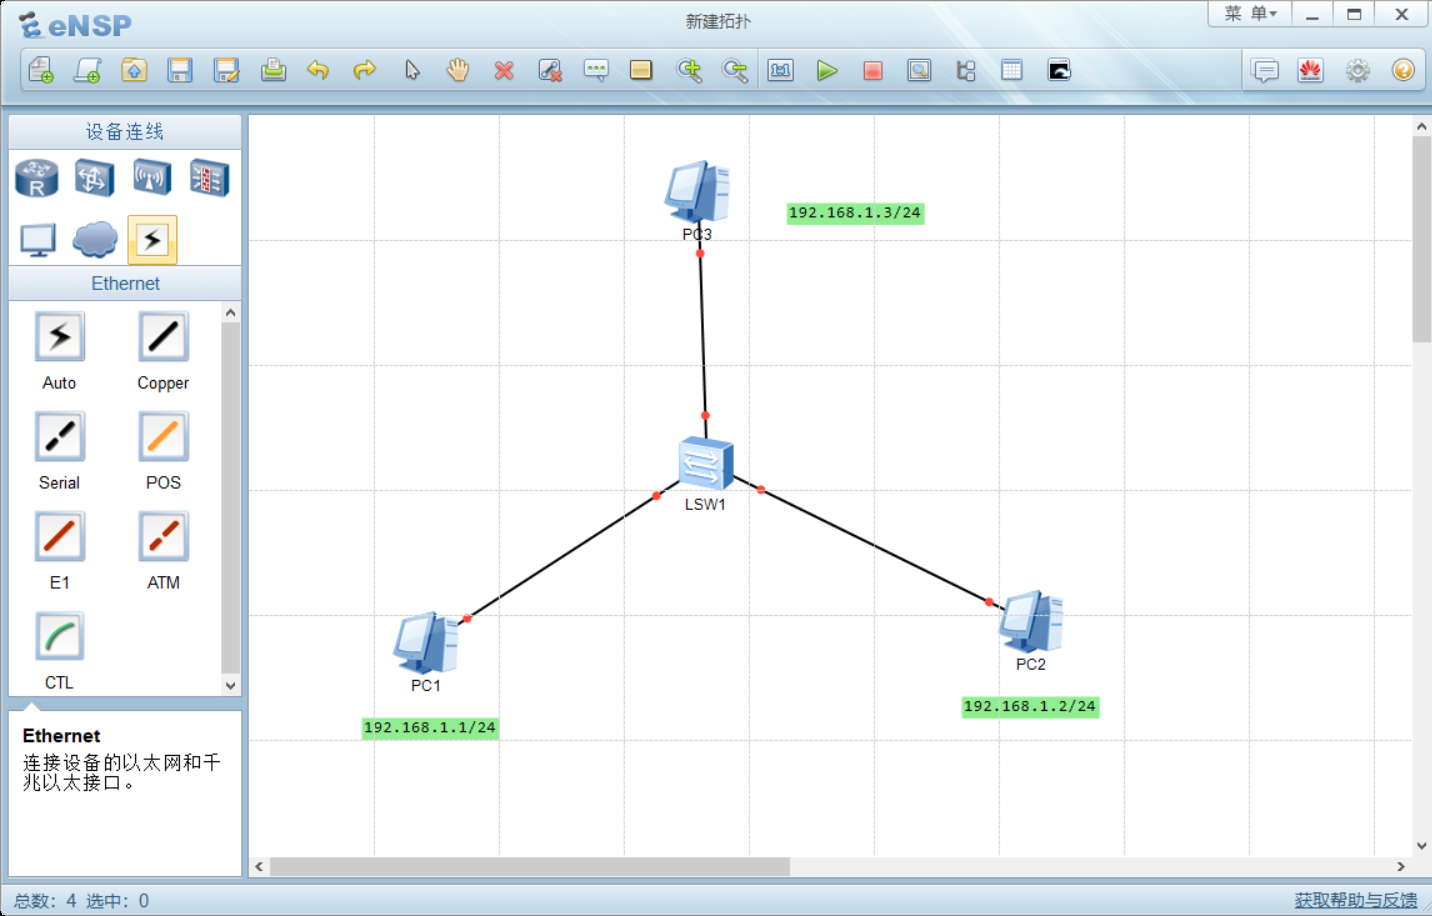Zoom out on the topology canvas
1432x916 pixels.
point(735,70)
